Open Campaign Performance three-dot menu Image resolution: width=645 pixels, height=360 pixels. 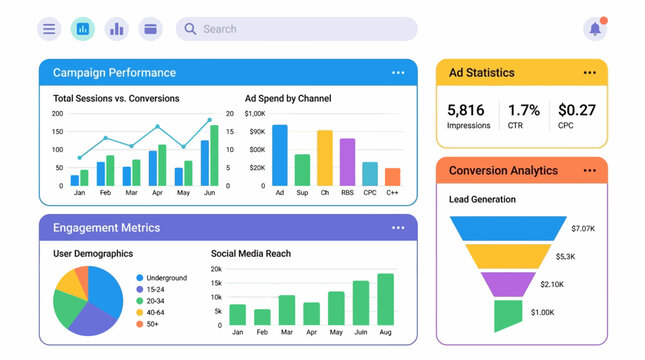398,73
